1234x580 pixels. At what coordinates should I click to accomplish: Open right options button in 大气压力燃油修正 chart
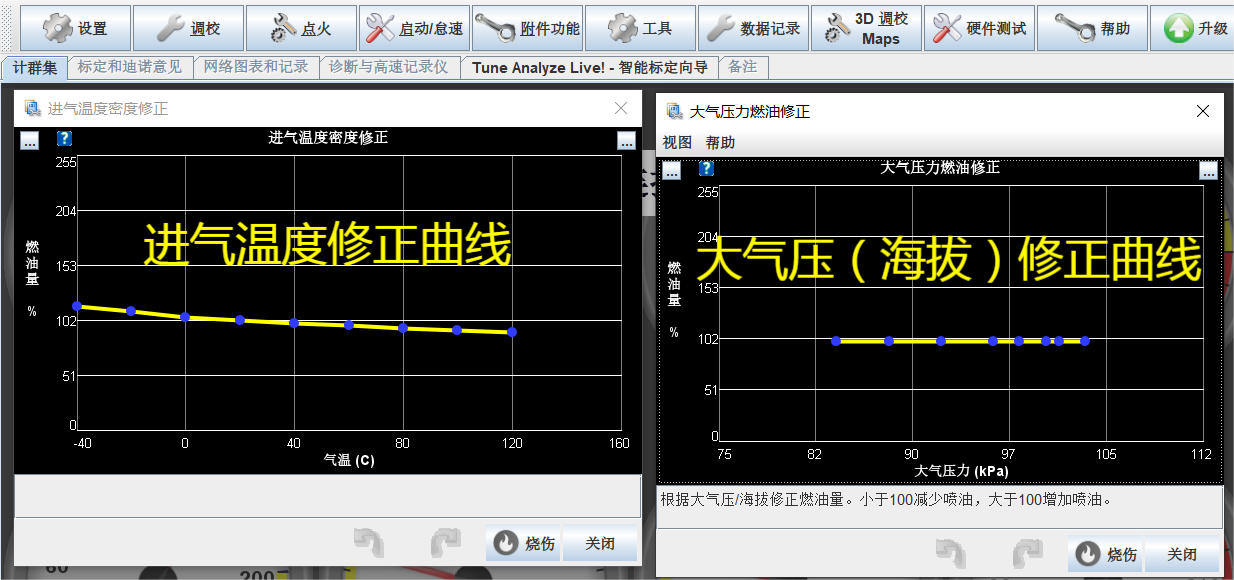(x=1208, y=170)
